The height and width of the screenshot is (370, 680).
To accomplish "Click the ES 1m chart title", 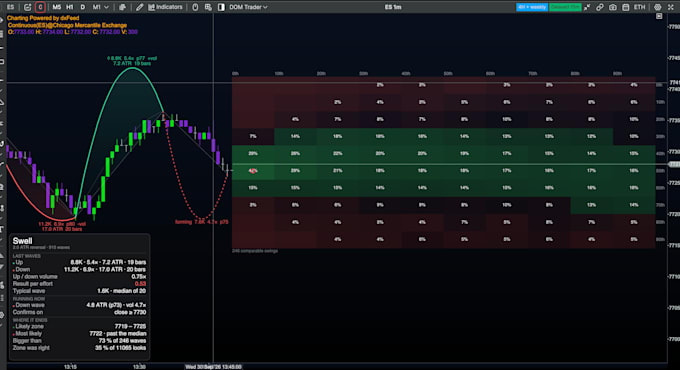I will tap(393, 7).
